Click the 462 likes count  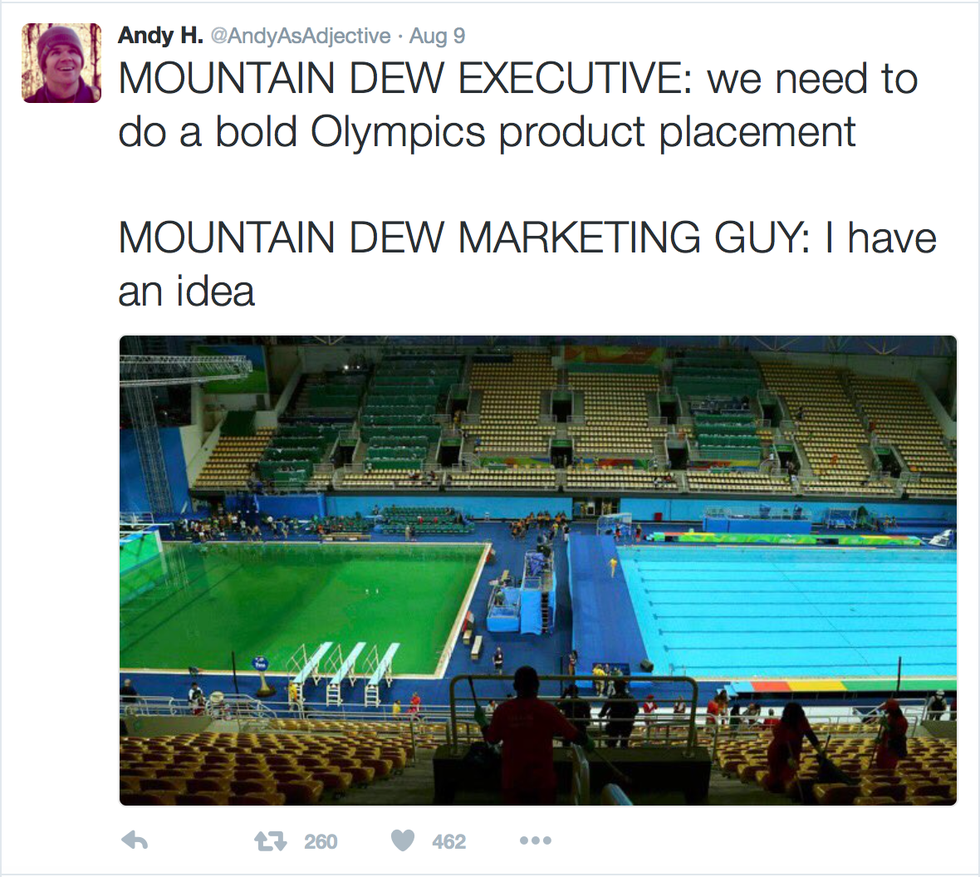449,842
